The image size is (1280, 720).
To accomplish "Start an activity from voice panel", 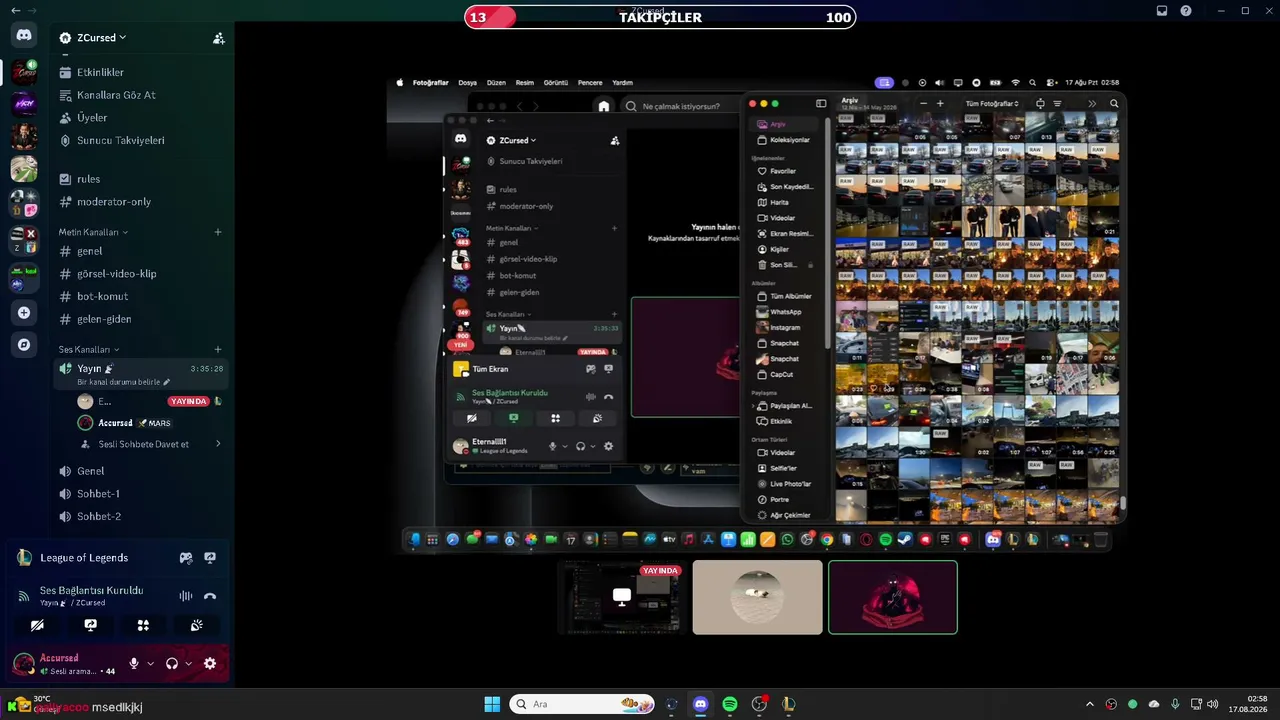I will pos(143,625).
